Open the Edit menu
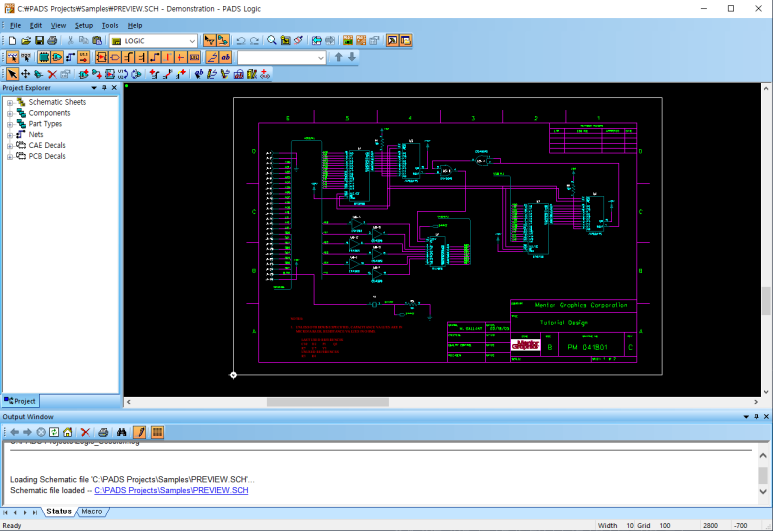This screenshot has height=531, width=773. [x=35, y=25]
